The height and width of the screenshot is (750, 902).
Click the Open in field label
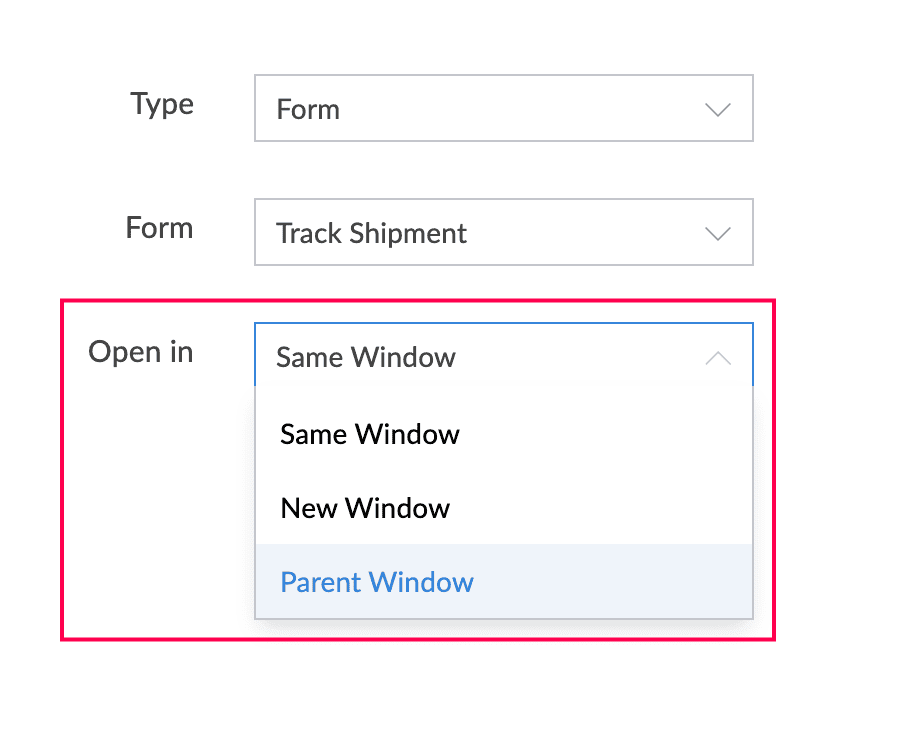(140, 352)
